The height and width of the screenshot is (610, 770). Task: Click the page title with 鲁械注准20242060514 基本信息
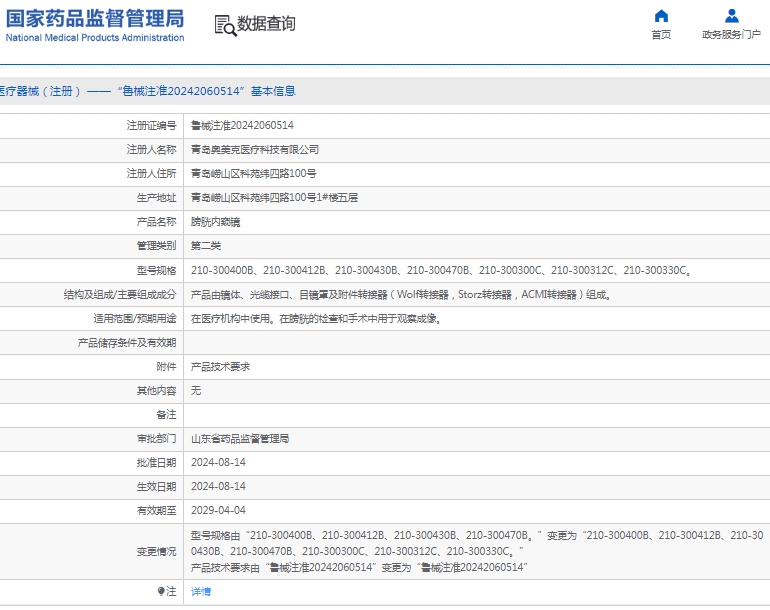(148, 91)
